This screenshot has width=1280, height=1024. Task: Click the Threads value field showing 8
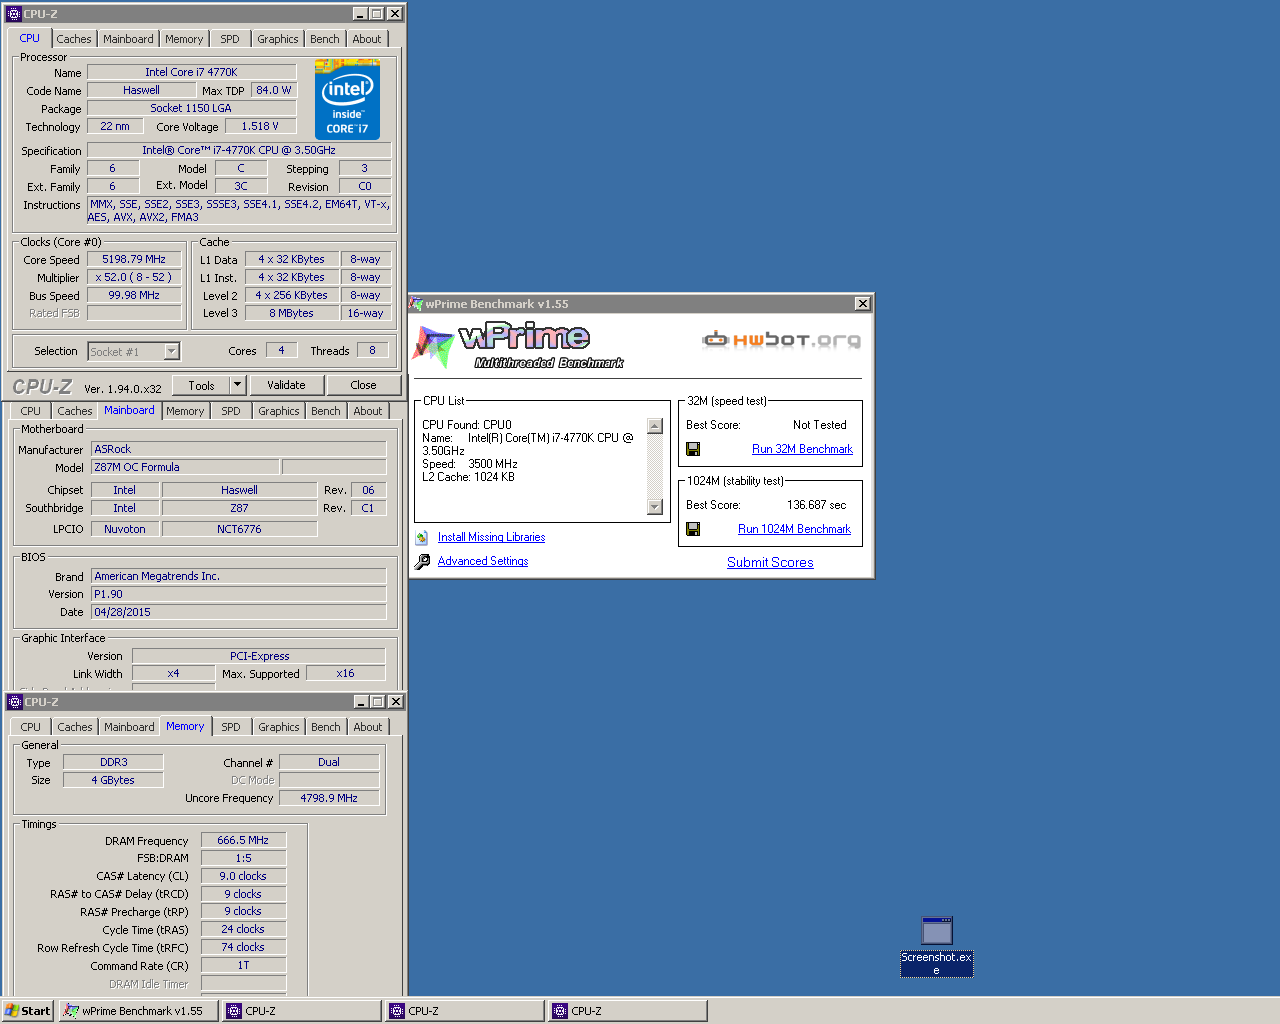(x=372, y=350)
